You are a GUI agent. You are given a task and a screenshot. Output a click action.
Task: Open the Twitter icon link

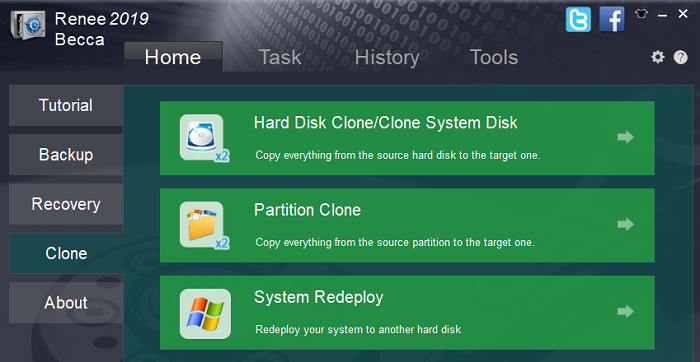pyautogui.click(x=578, y=19)
